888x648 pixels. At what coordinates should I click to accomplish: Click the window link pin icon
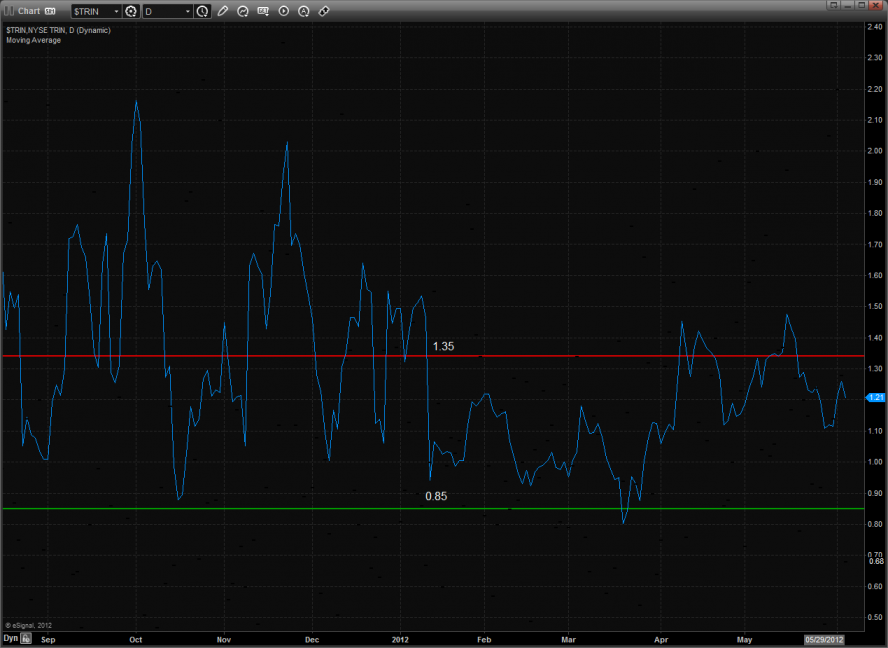[49, 11]
